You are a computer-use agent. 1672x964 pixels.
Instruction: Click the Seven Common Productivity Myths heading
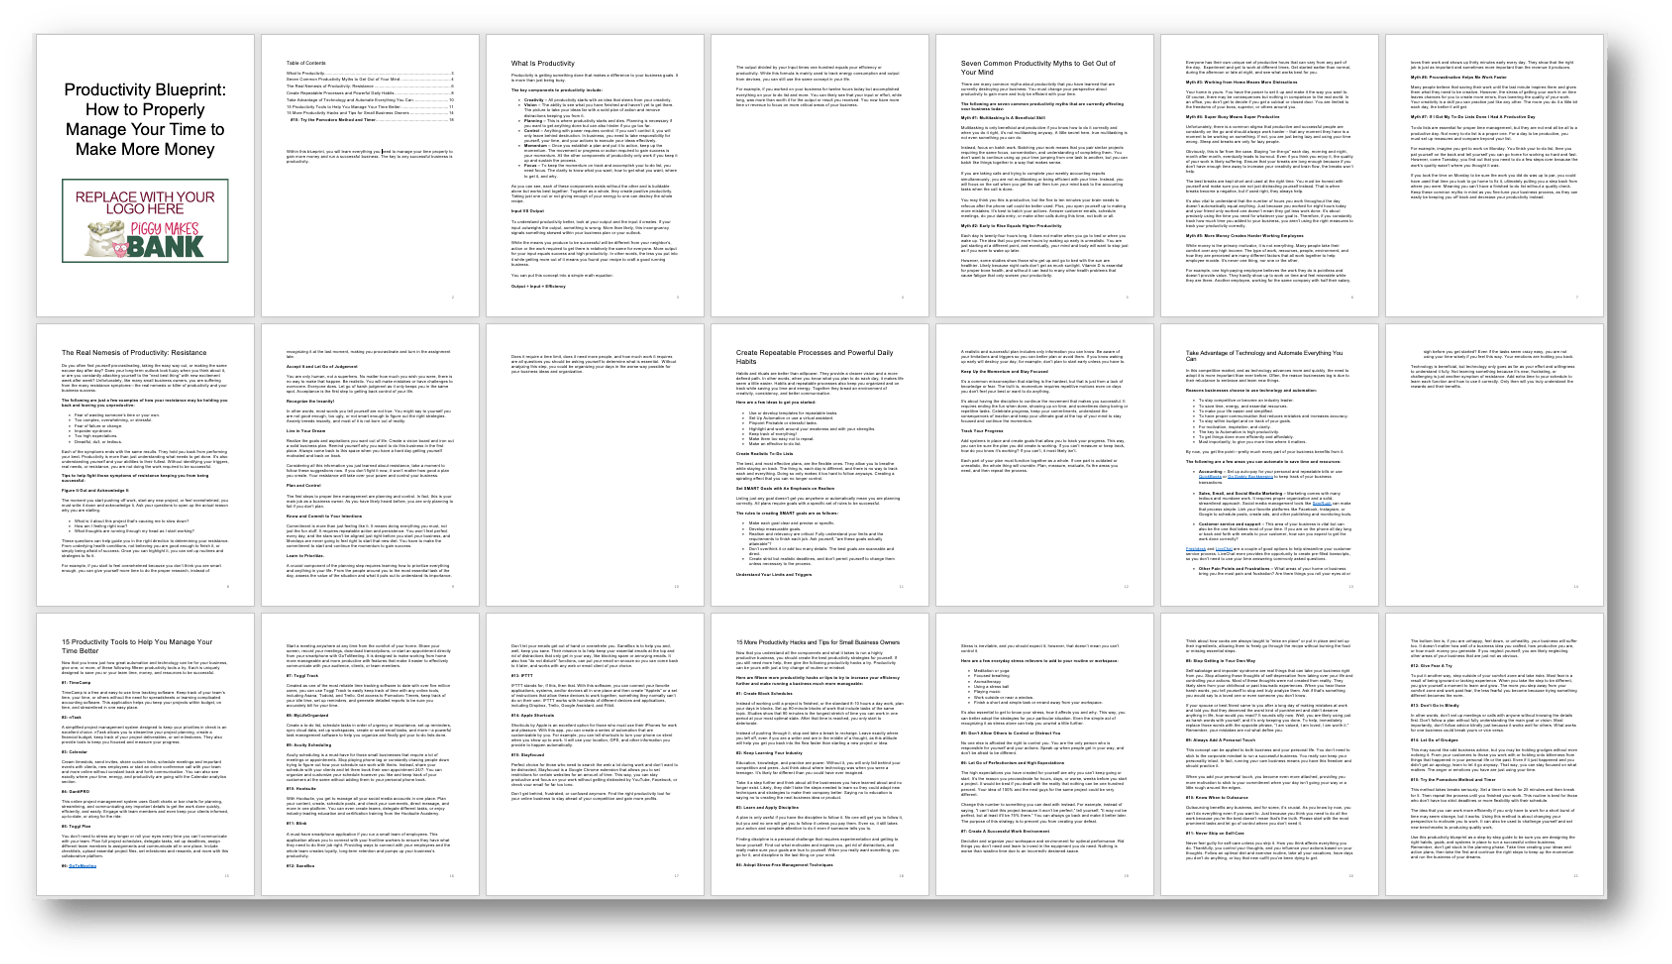tap(1039, 67)
